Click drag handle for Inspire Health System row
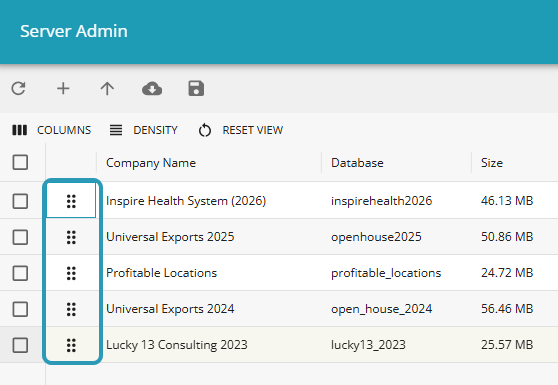 [71, 201]
